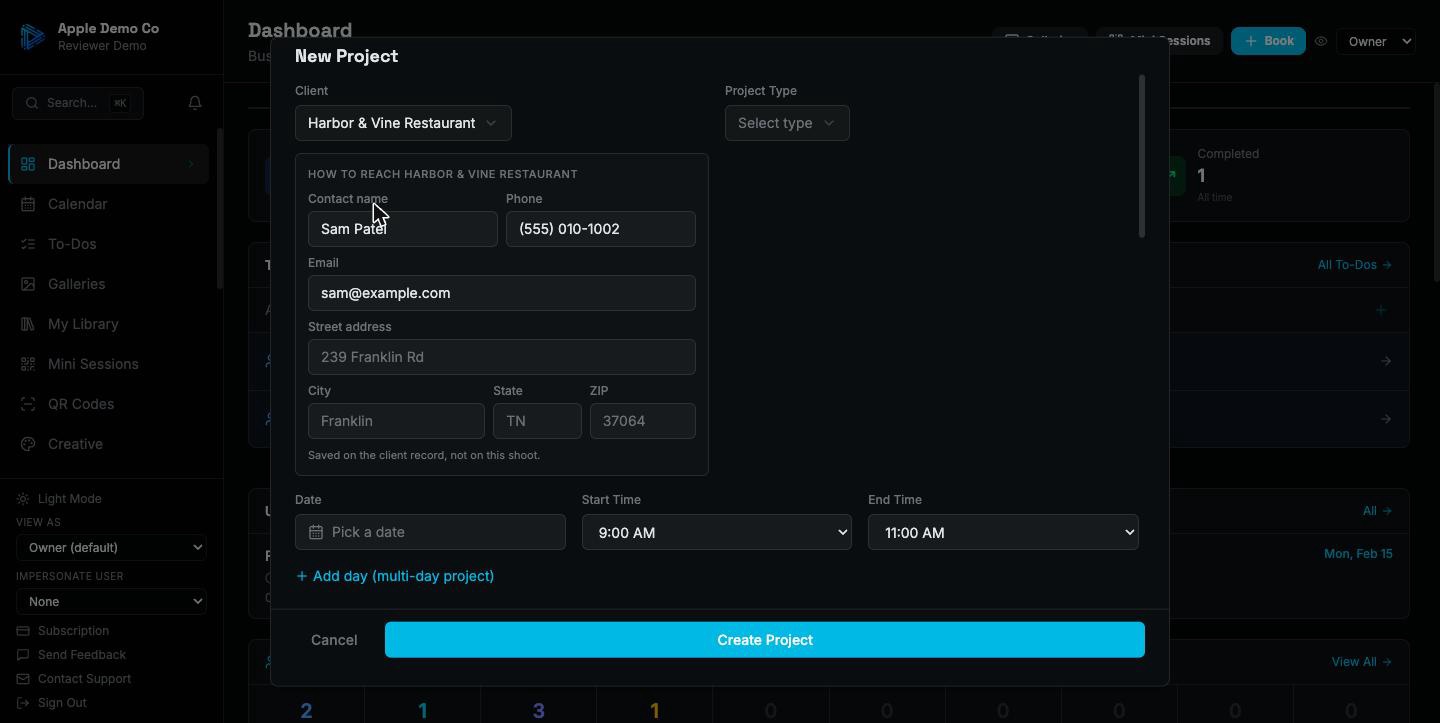
Task: Open the View As Owner (default) dropdown
Action: (x=111, y=547)
